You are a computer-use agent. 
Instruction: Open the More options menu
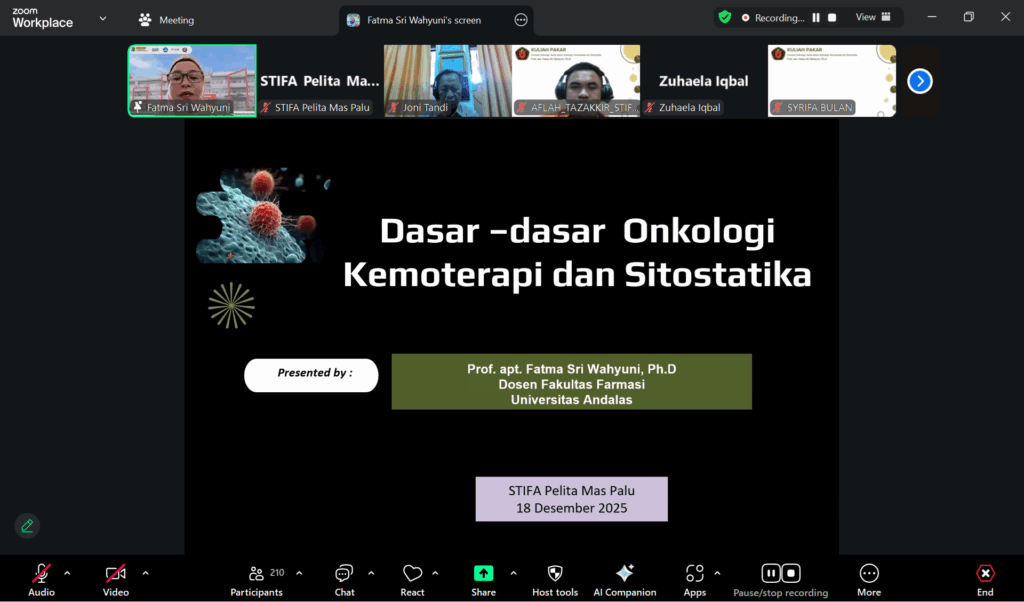pos(869,578)
